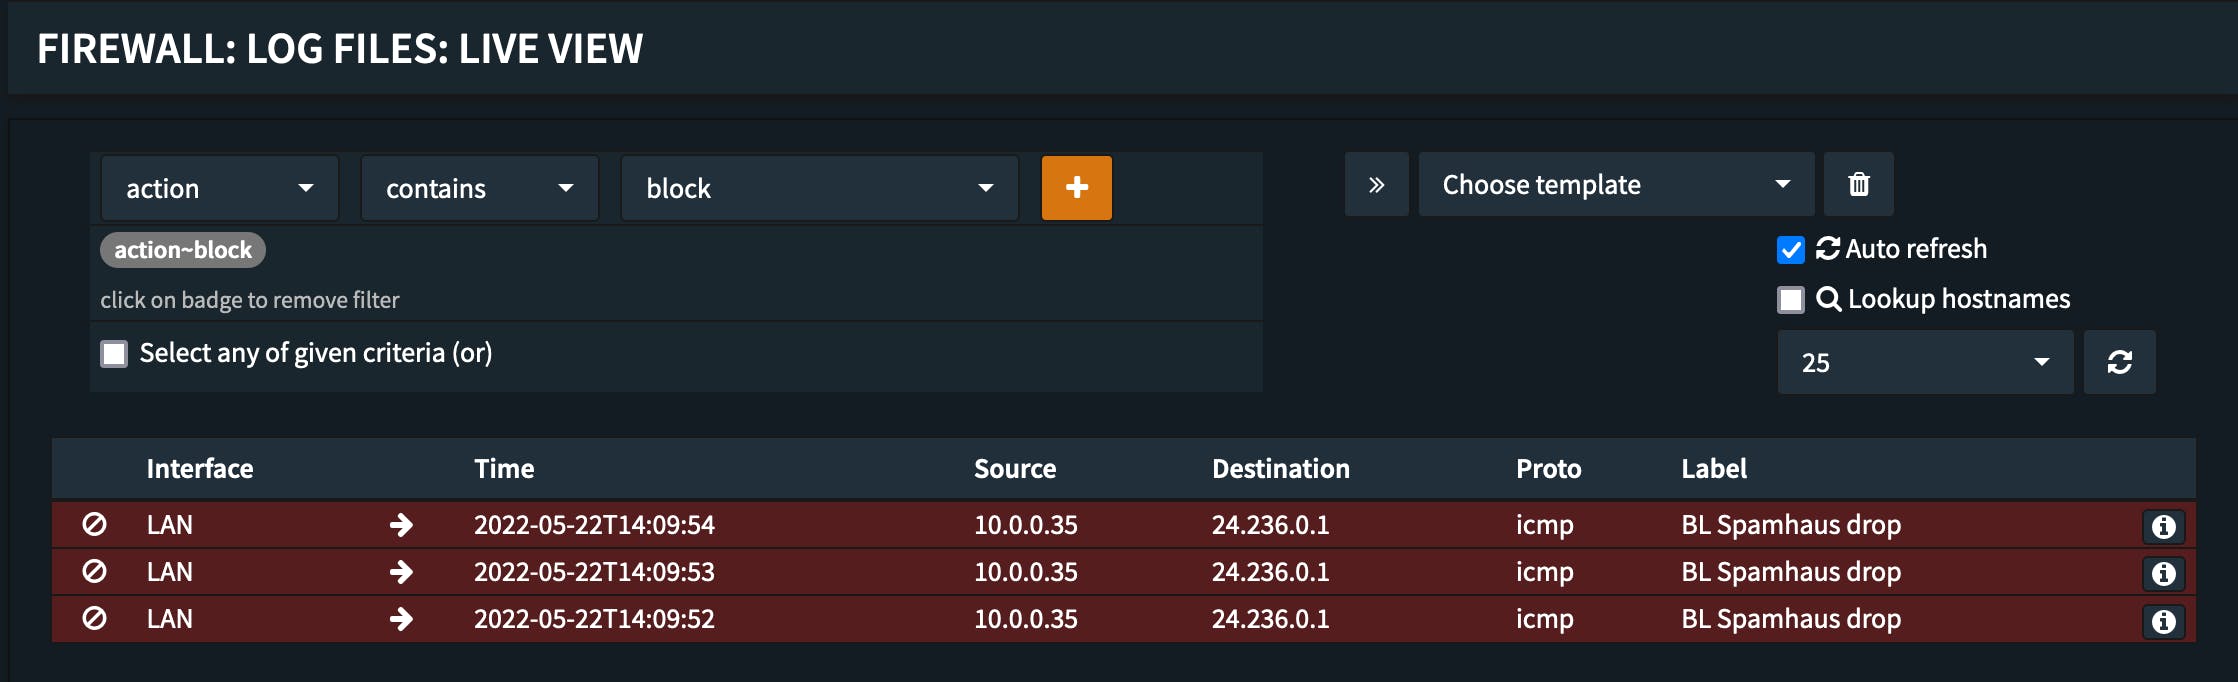This screenshot has height=682, width=2238.
Task: Remove the action~block filter badge
Action: [182, 250]
